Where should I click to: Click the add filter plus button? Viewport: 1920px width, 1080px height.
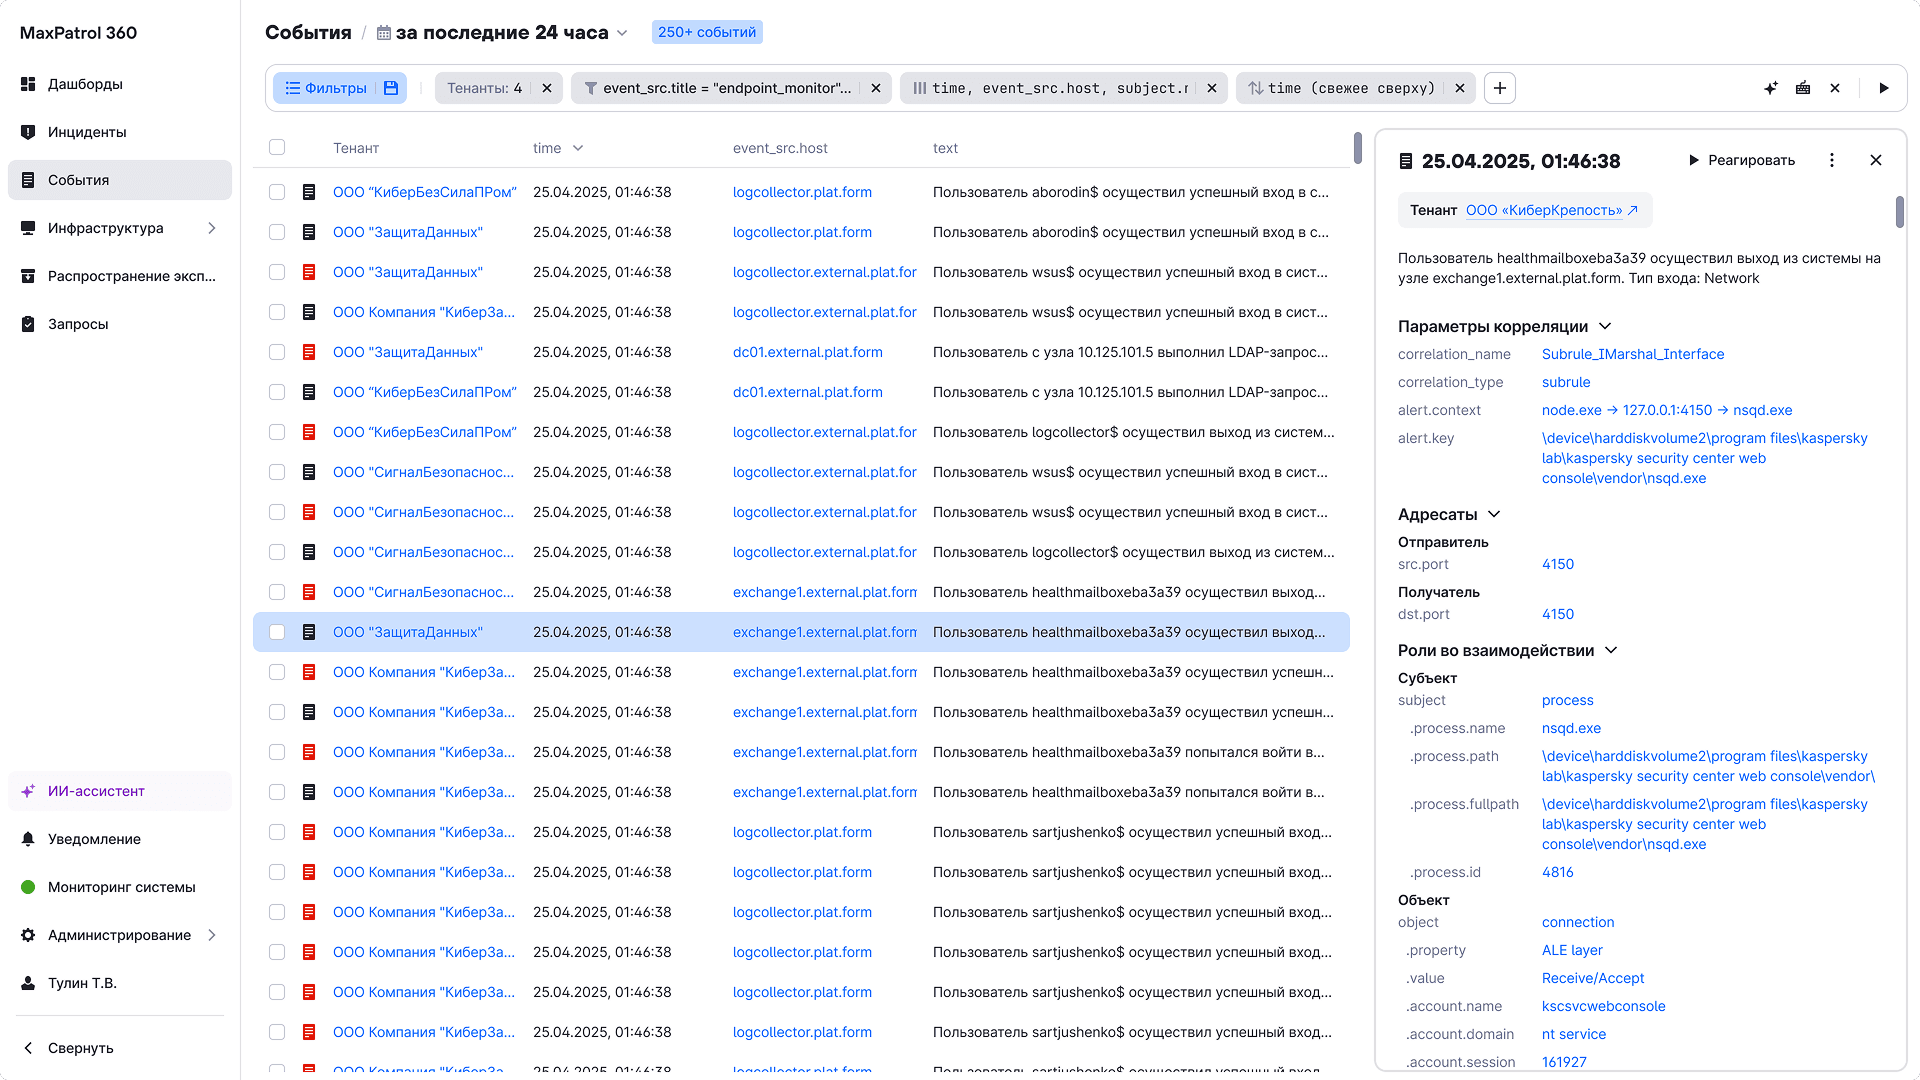pyautogui.click(x=1499, y=88)
